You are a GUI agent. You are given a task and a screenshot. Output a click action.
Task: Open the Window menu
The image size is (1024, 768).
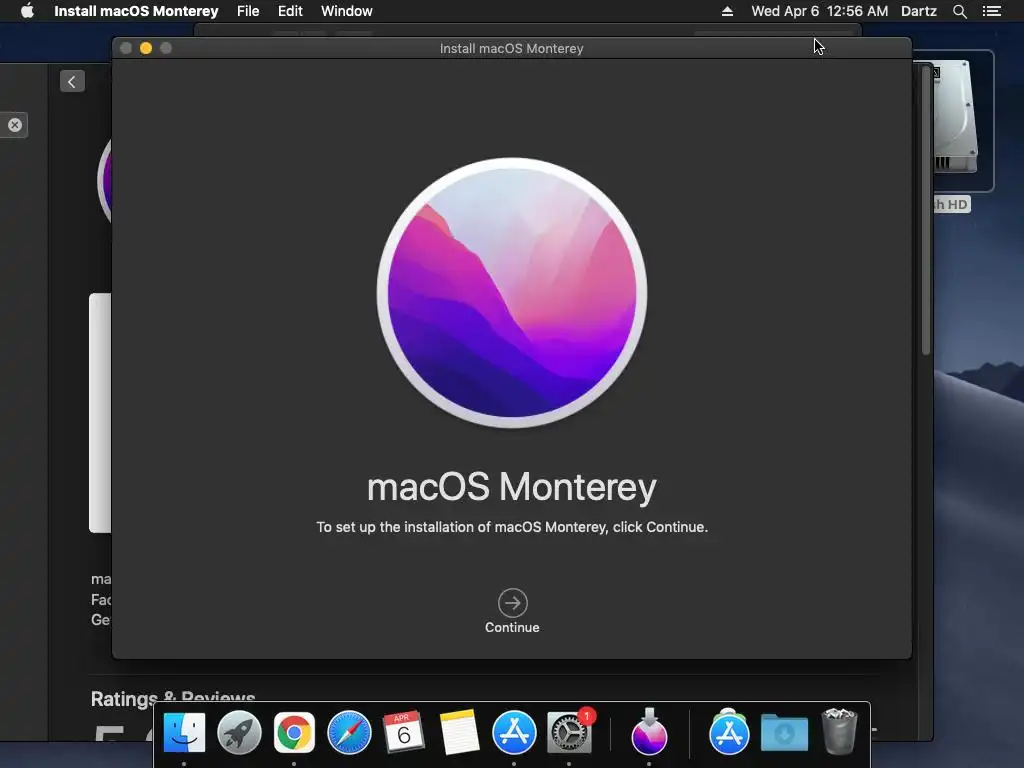tap(347, 11)
